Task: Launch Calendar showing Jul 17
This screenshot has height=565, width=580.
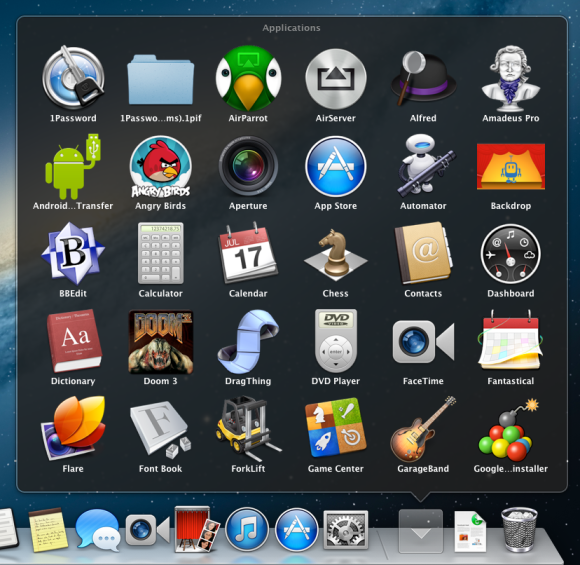Action: pyautogui.click(x=248, y=253)
